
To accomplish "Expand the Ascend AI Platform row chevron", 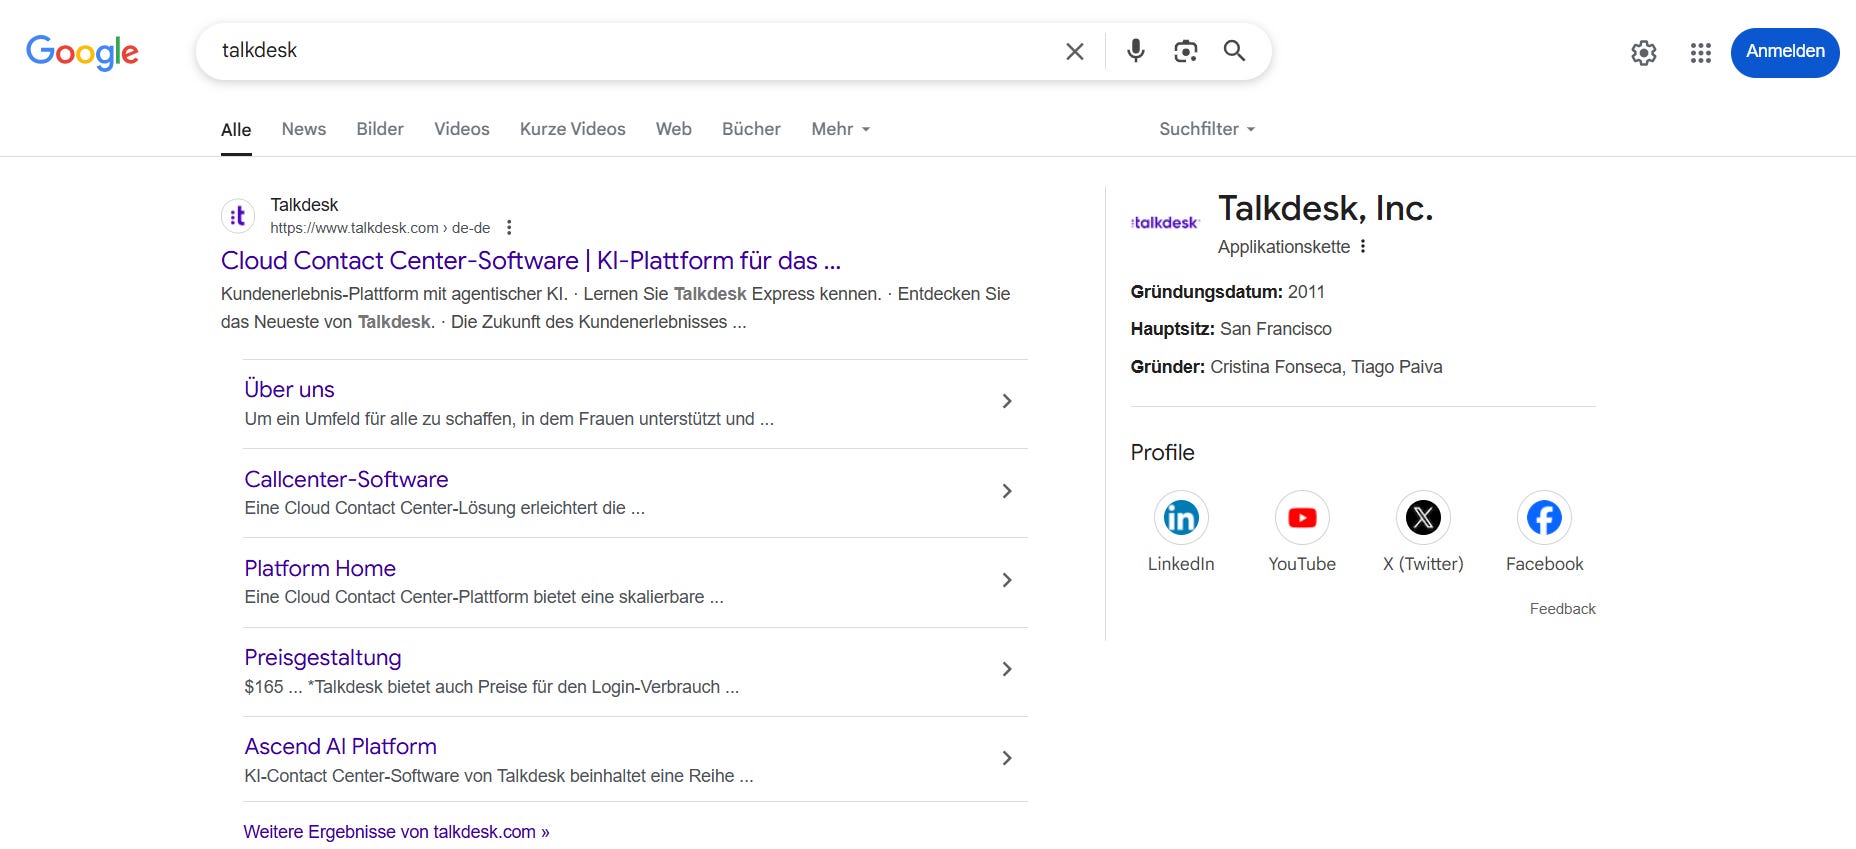I will click(1007, 758).
